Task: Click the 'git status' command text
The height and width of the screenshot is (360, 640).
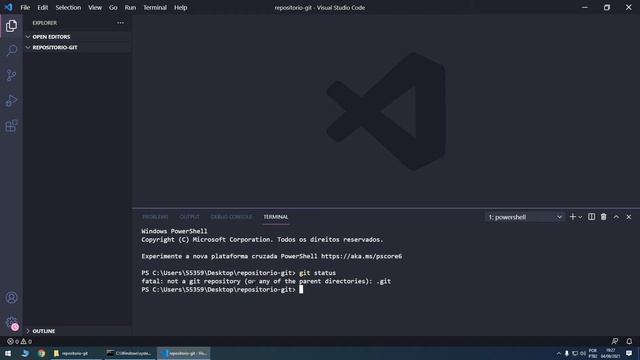Action: coord(317,273)
